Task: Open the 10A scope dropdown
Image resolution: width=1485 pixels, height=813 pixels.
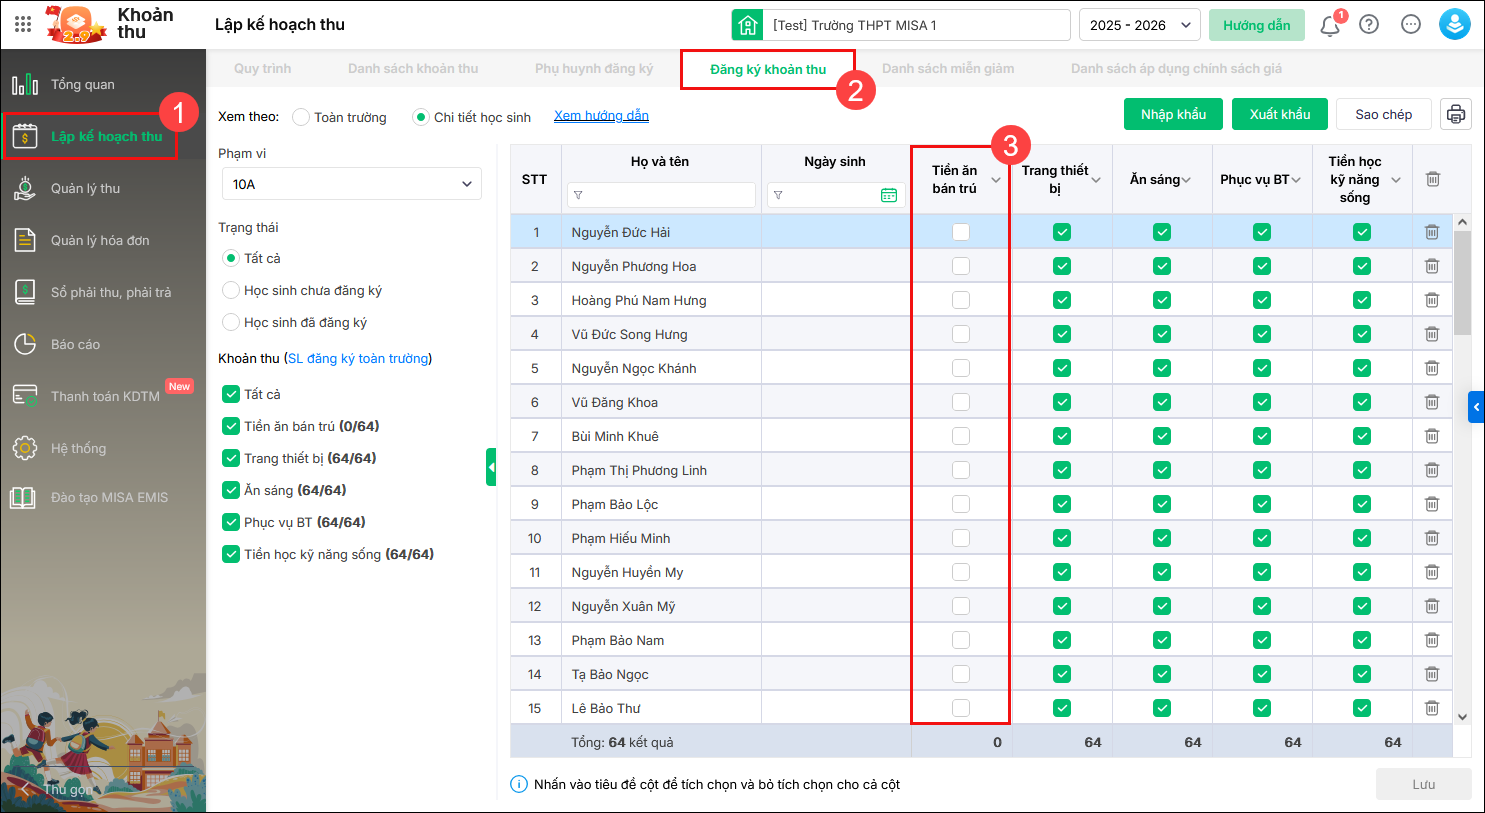Action: point(351,184)
